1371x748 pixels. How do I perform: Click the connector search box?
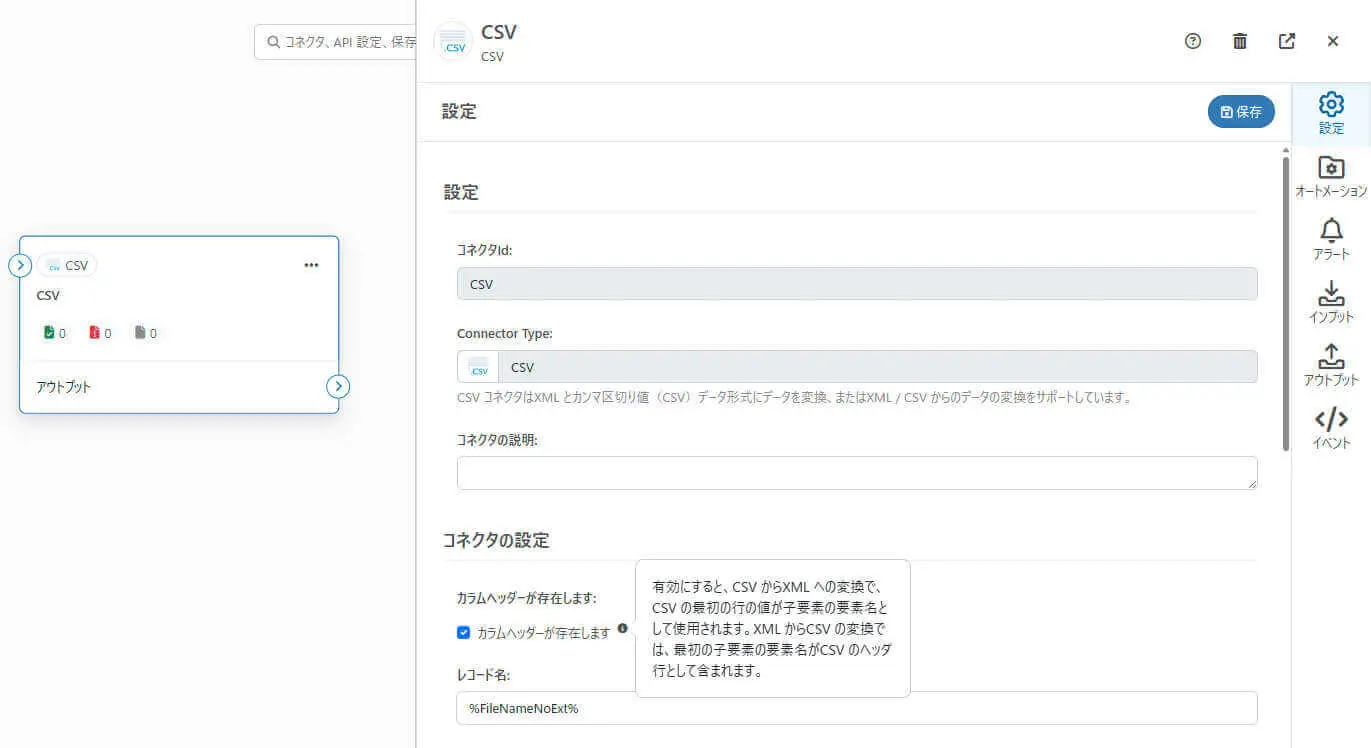335,43
